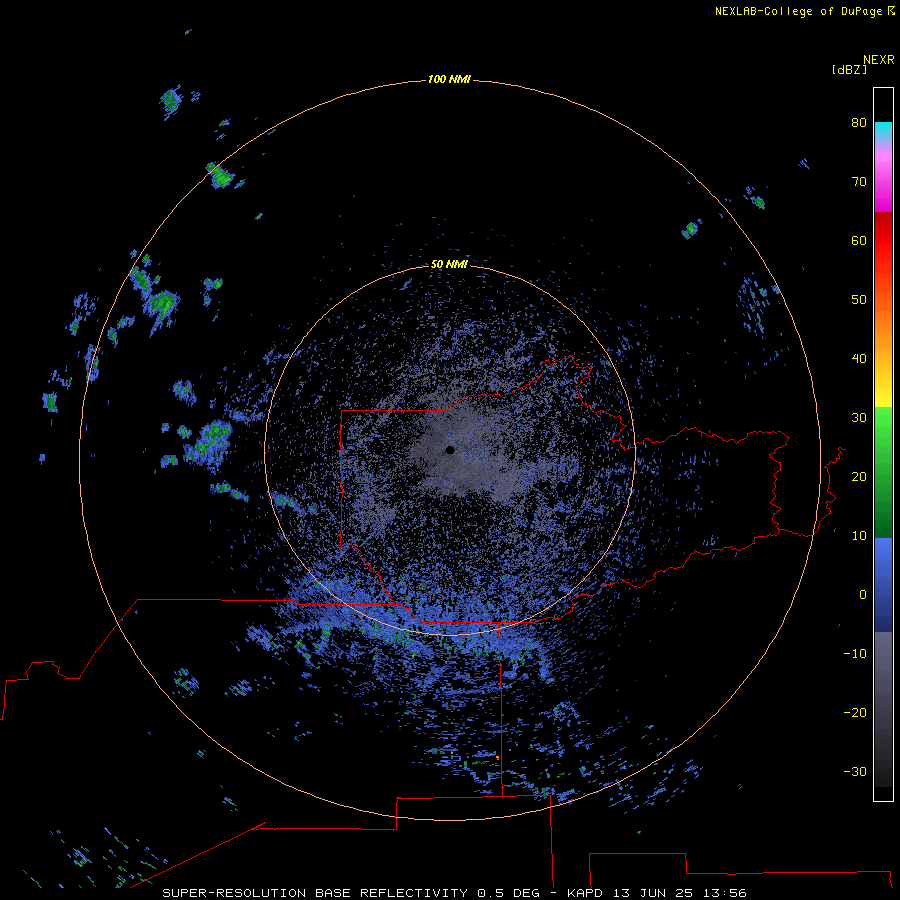Click the cyan top segment of color bar

coord(883,131)
